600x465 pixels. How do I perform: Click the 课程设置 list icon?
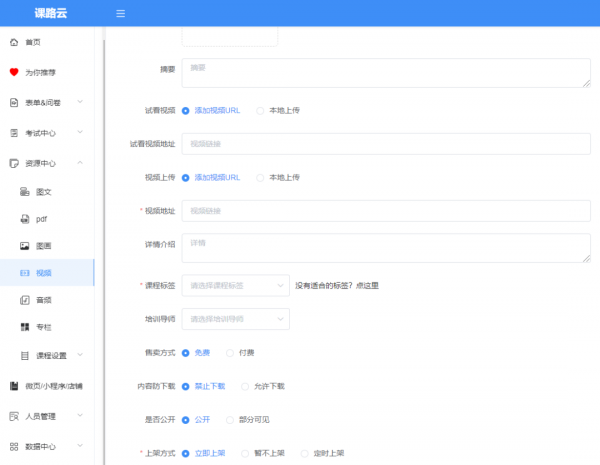click(x=25, y=356)
